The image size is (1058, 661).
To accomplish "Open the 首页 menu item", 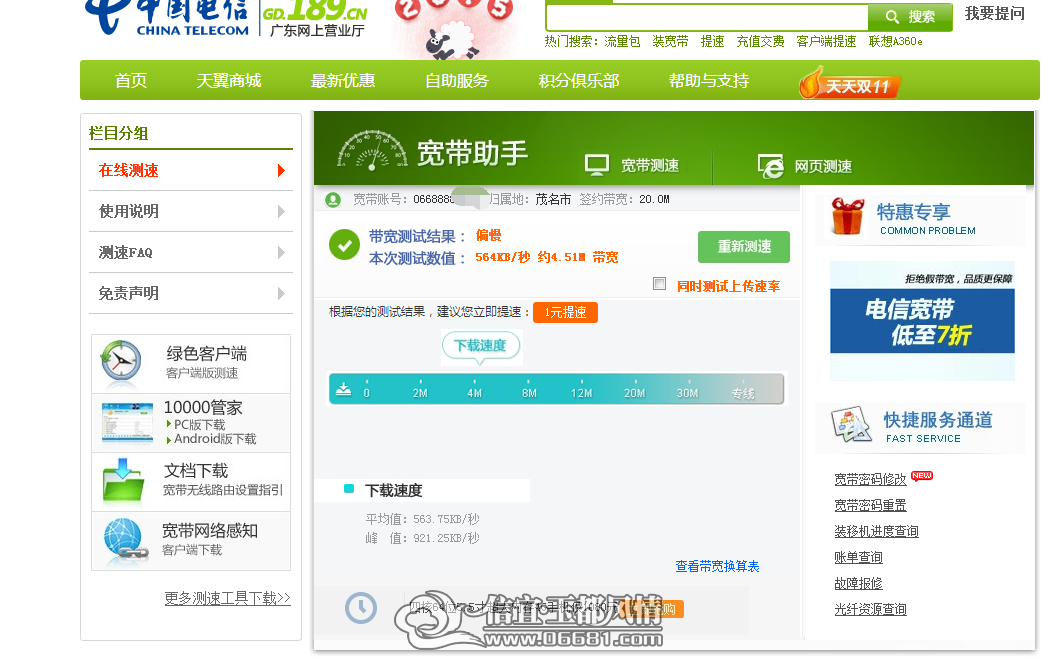I will 131,81.
